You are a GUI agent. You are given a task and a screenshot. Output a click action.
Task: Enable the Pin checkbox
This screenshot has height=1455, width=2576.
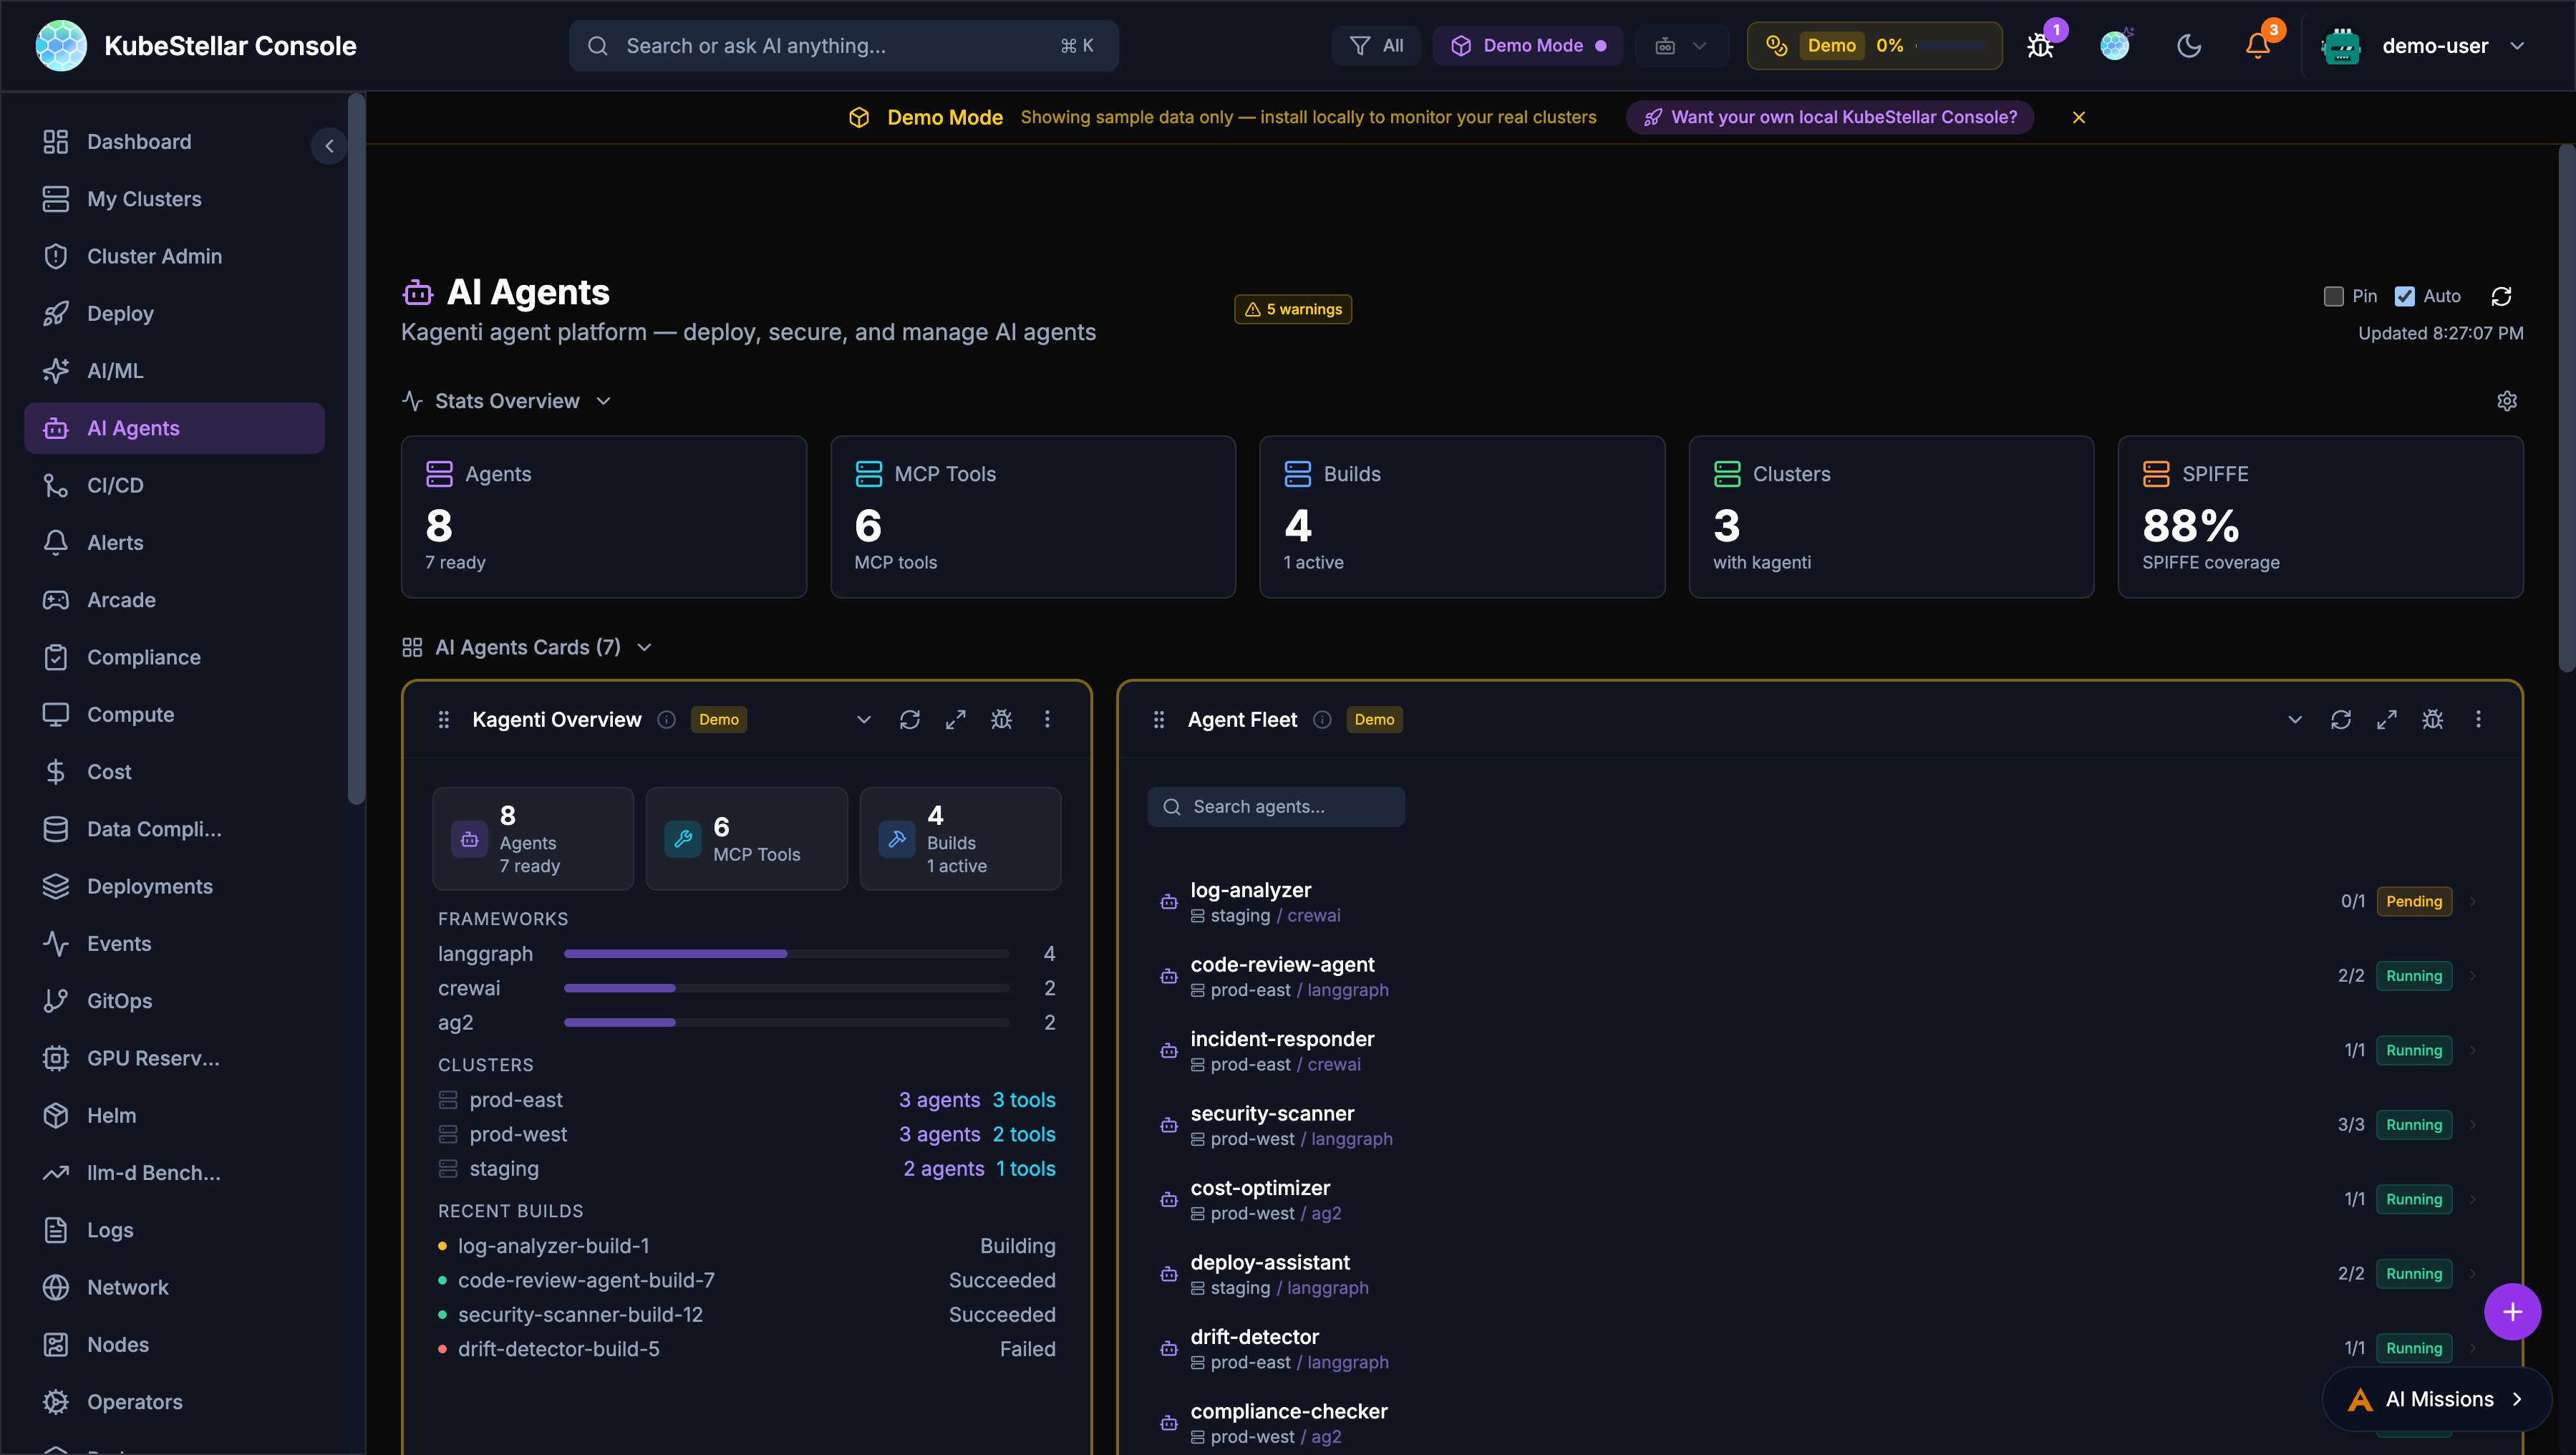(2334, 296)
